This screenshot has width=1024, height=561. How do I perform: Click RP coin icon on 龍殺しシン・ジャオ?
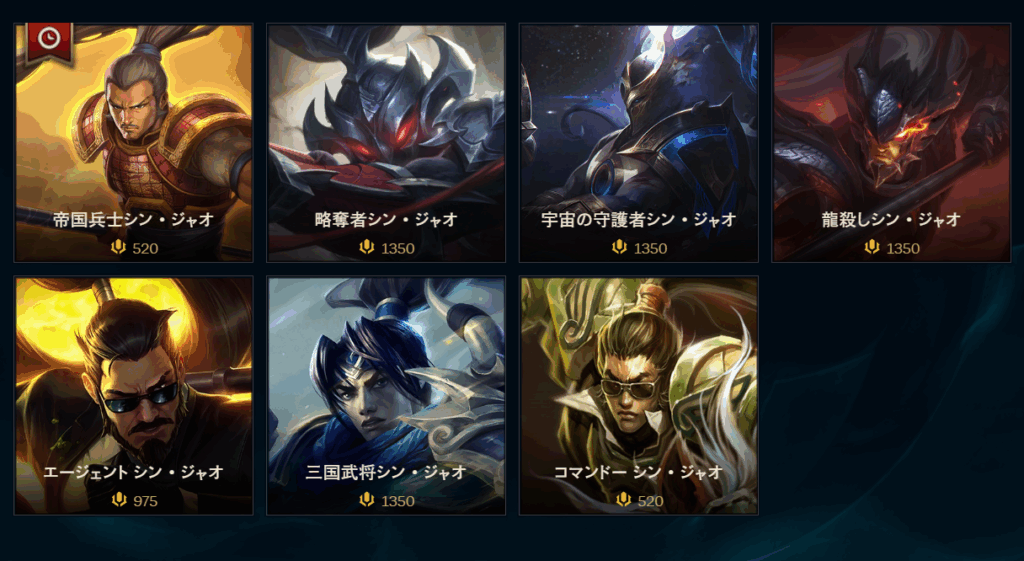872,248
